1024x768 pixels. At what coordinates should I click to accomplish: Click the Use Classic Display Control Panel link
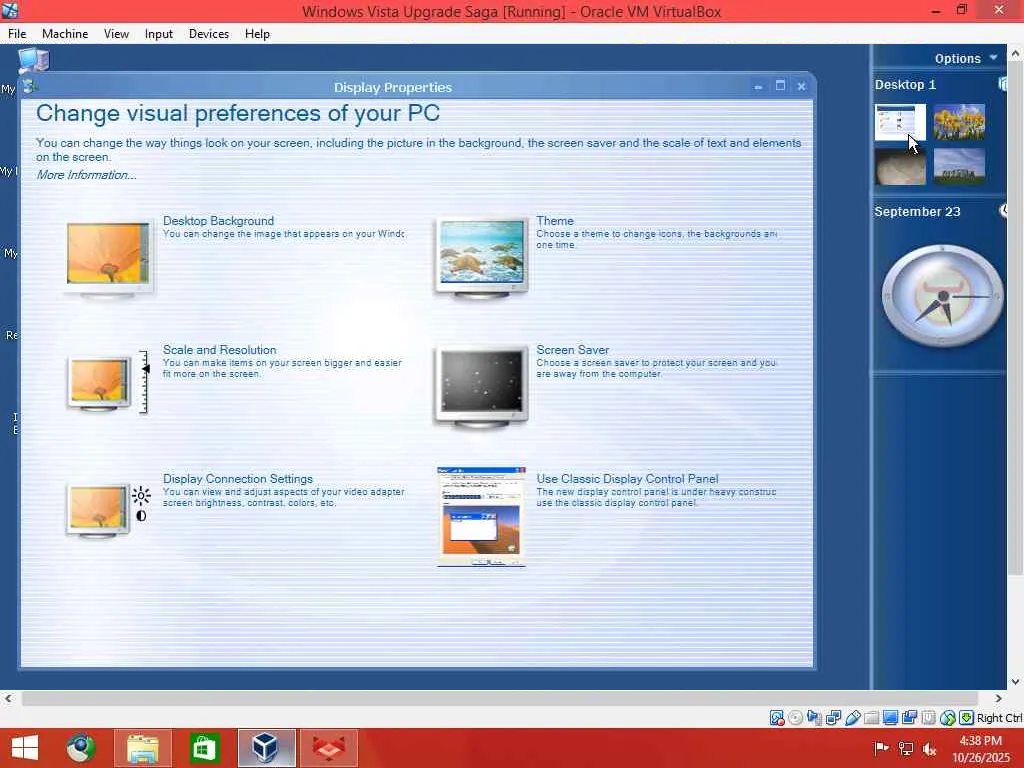click(627, 479)
